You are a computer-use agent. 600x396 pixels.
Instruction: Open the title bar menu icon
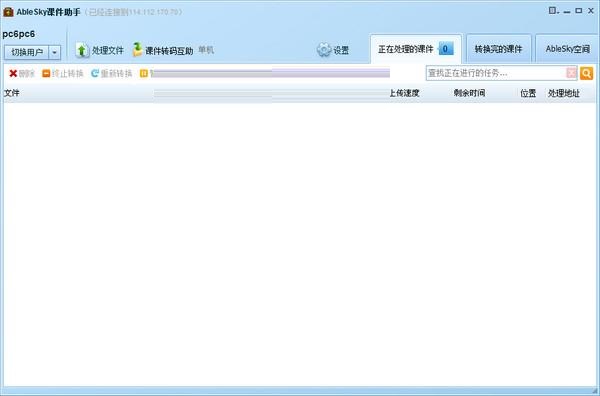(553, 11)
